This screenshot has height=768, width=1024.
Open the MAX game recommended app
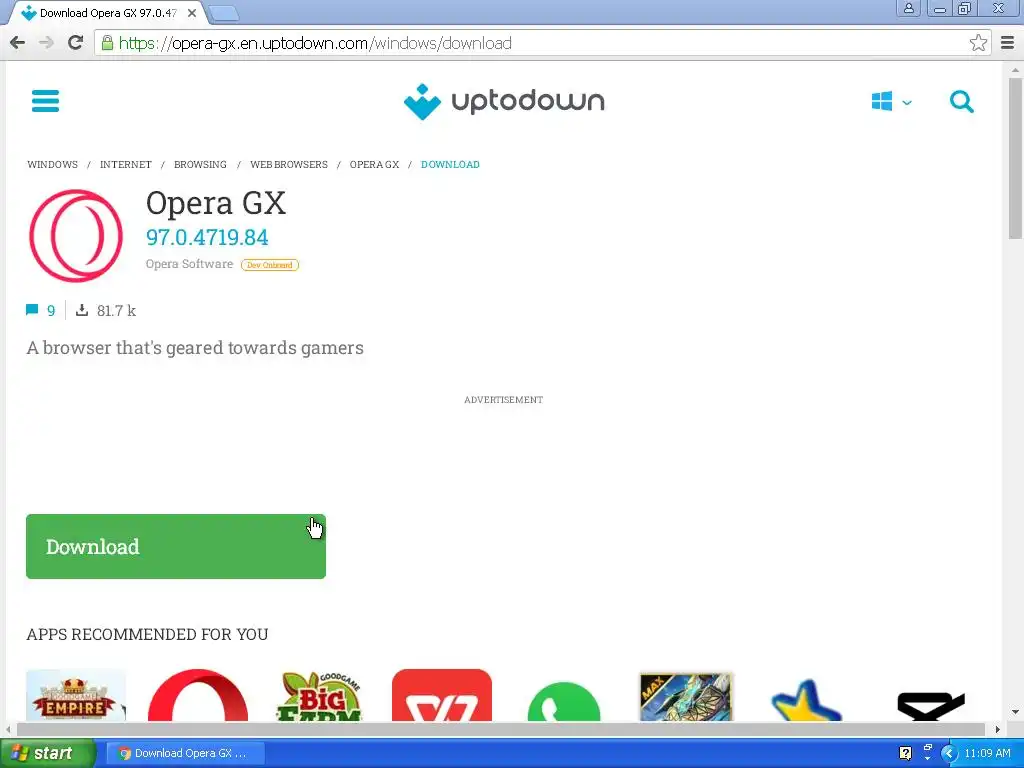point(686,697)
